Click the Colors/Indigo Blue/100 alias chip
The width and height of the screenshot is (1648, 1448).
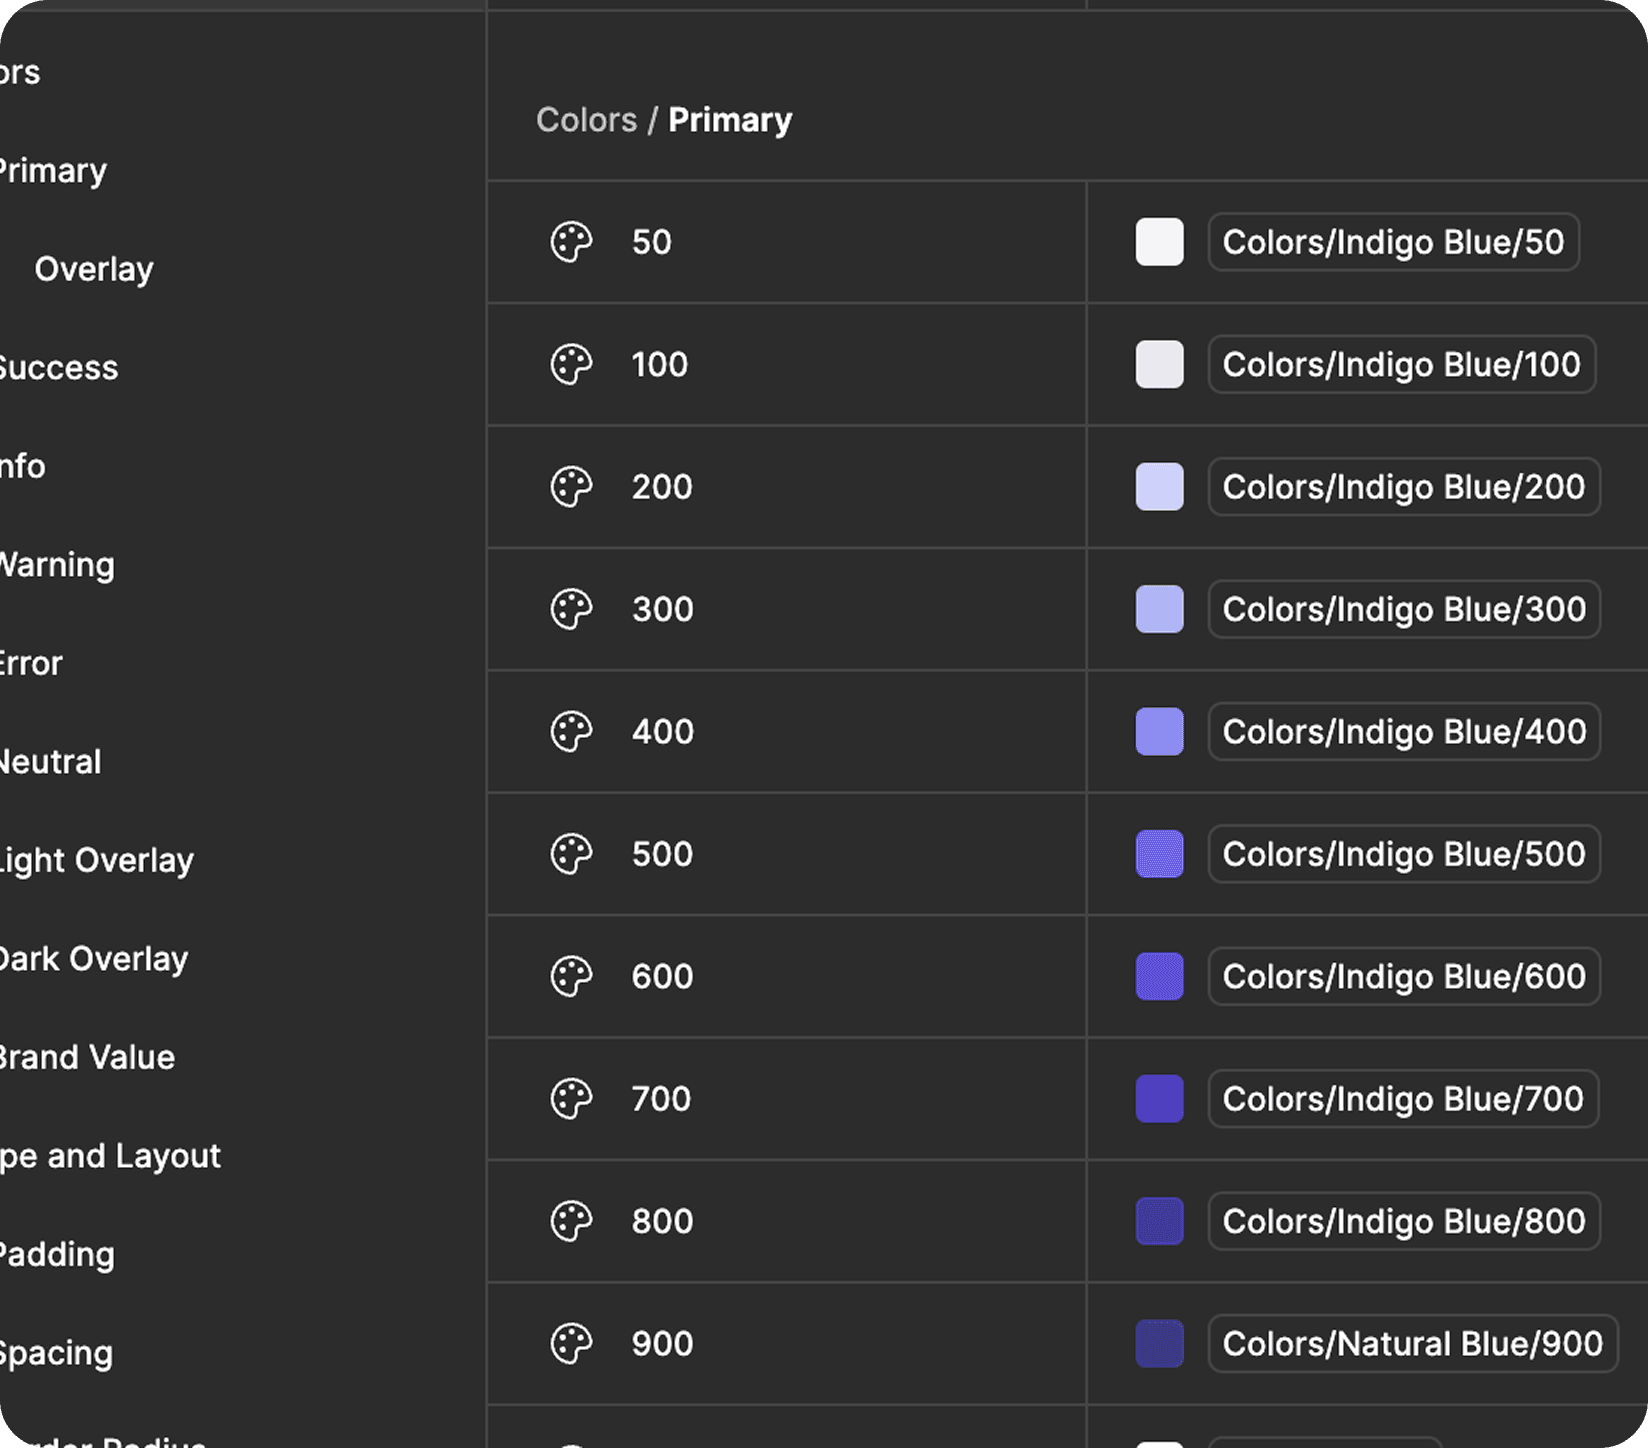[x=1400, y=365]
